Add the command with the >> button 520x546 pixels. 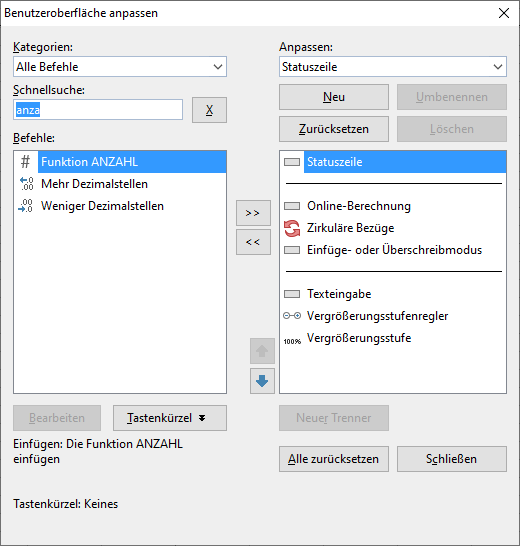(253, 213)
